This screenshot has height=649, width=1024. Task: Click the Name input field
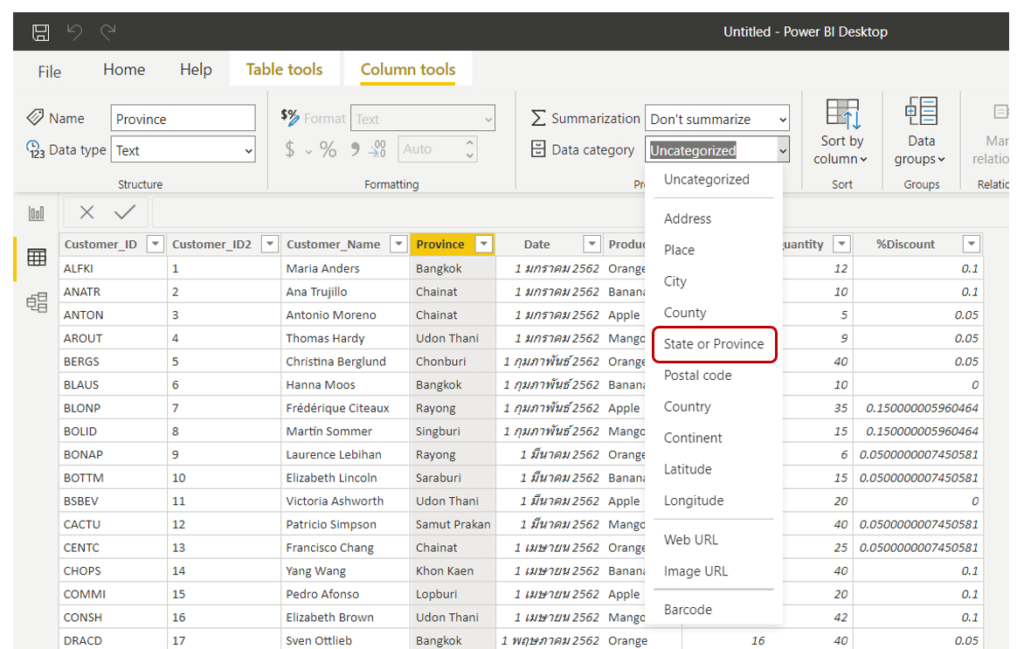tap(183, 119)
